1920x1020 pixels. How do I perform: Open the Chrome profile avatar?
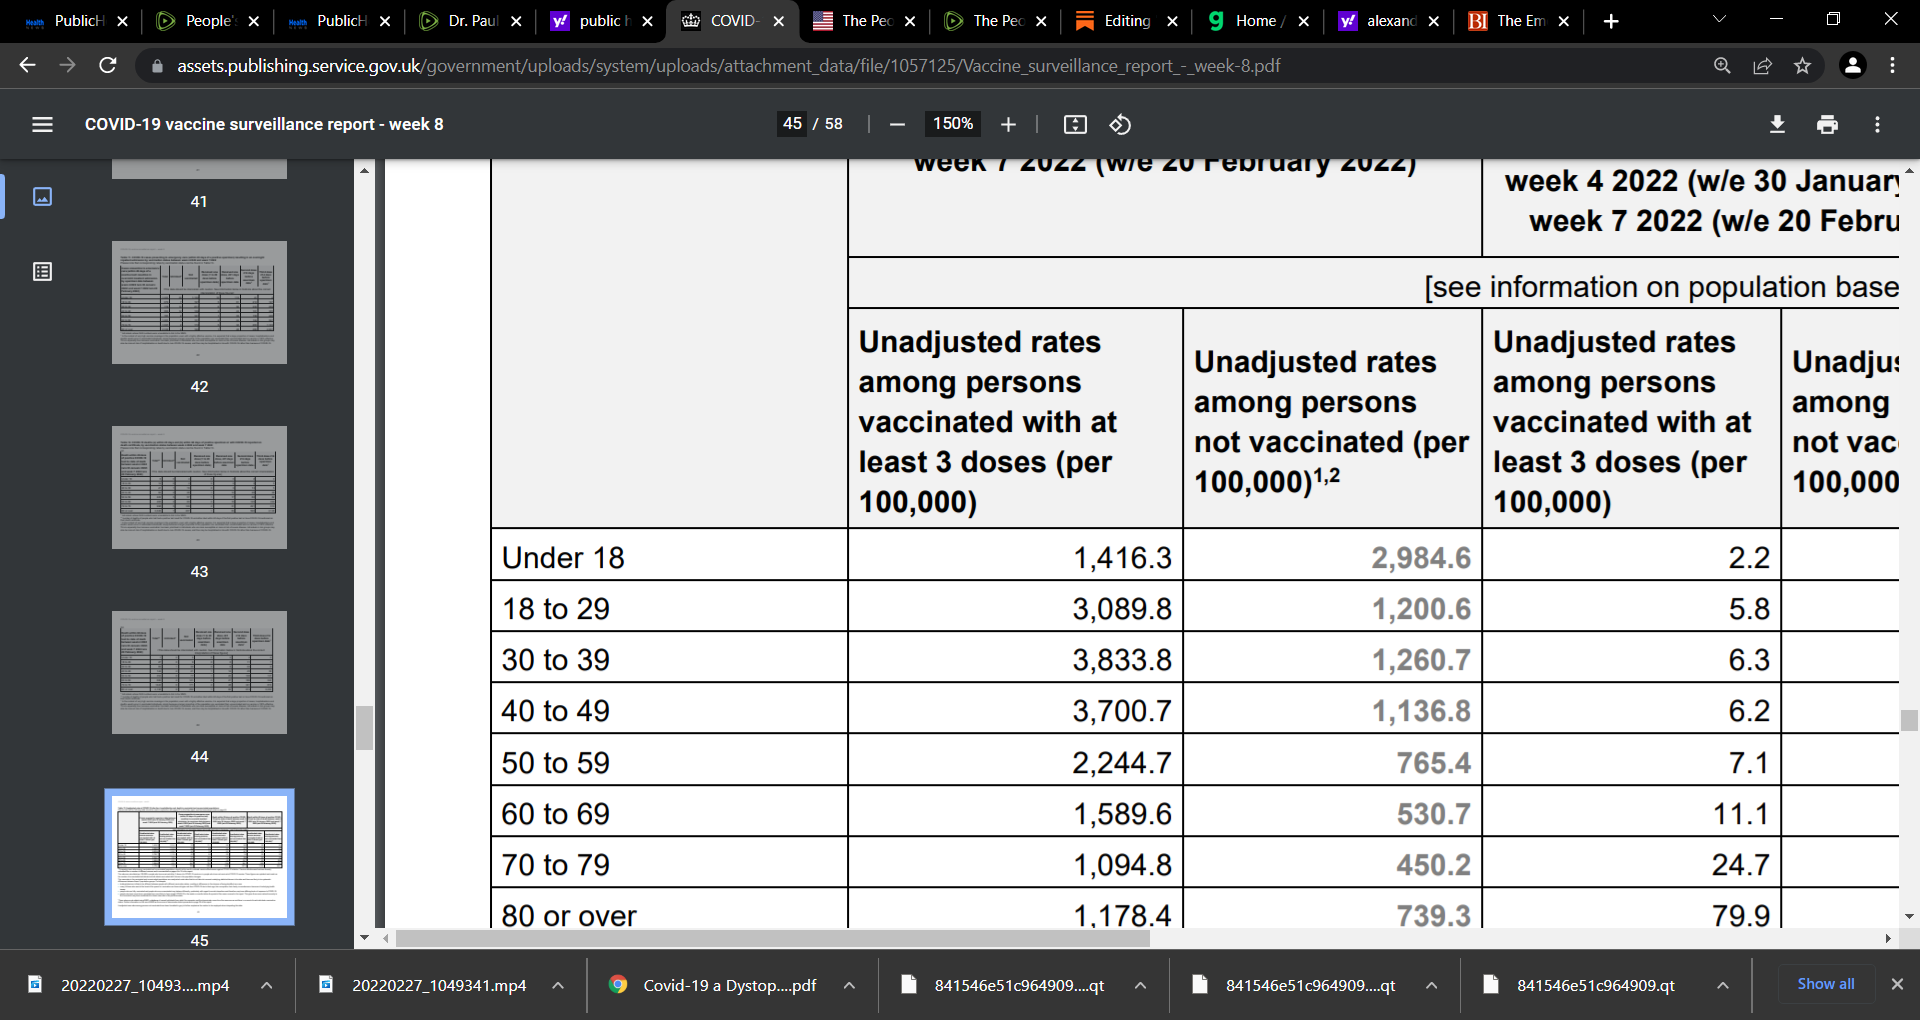tap(1852, 65)
